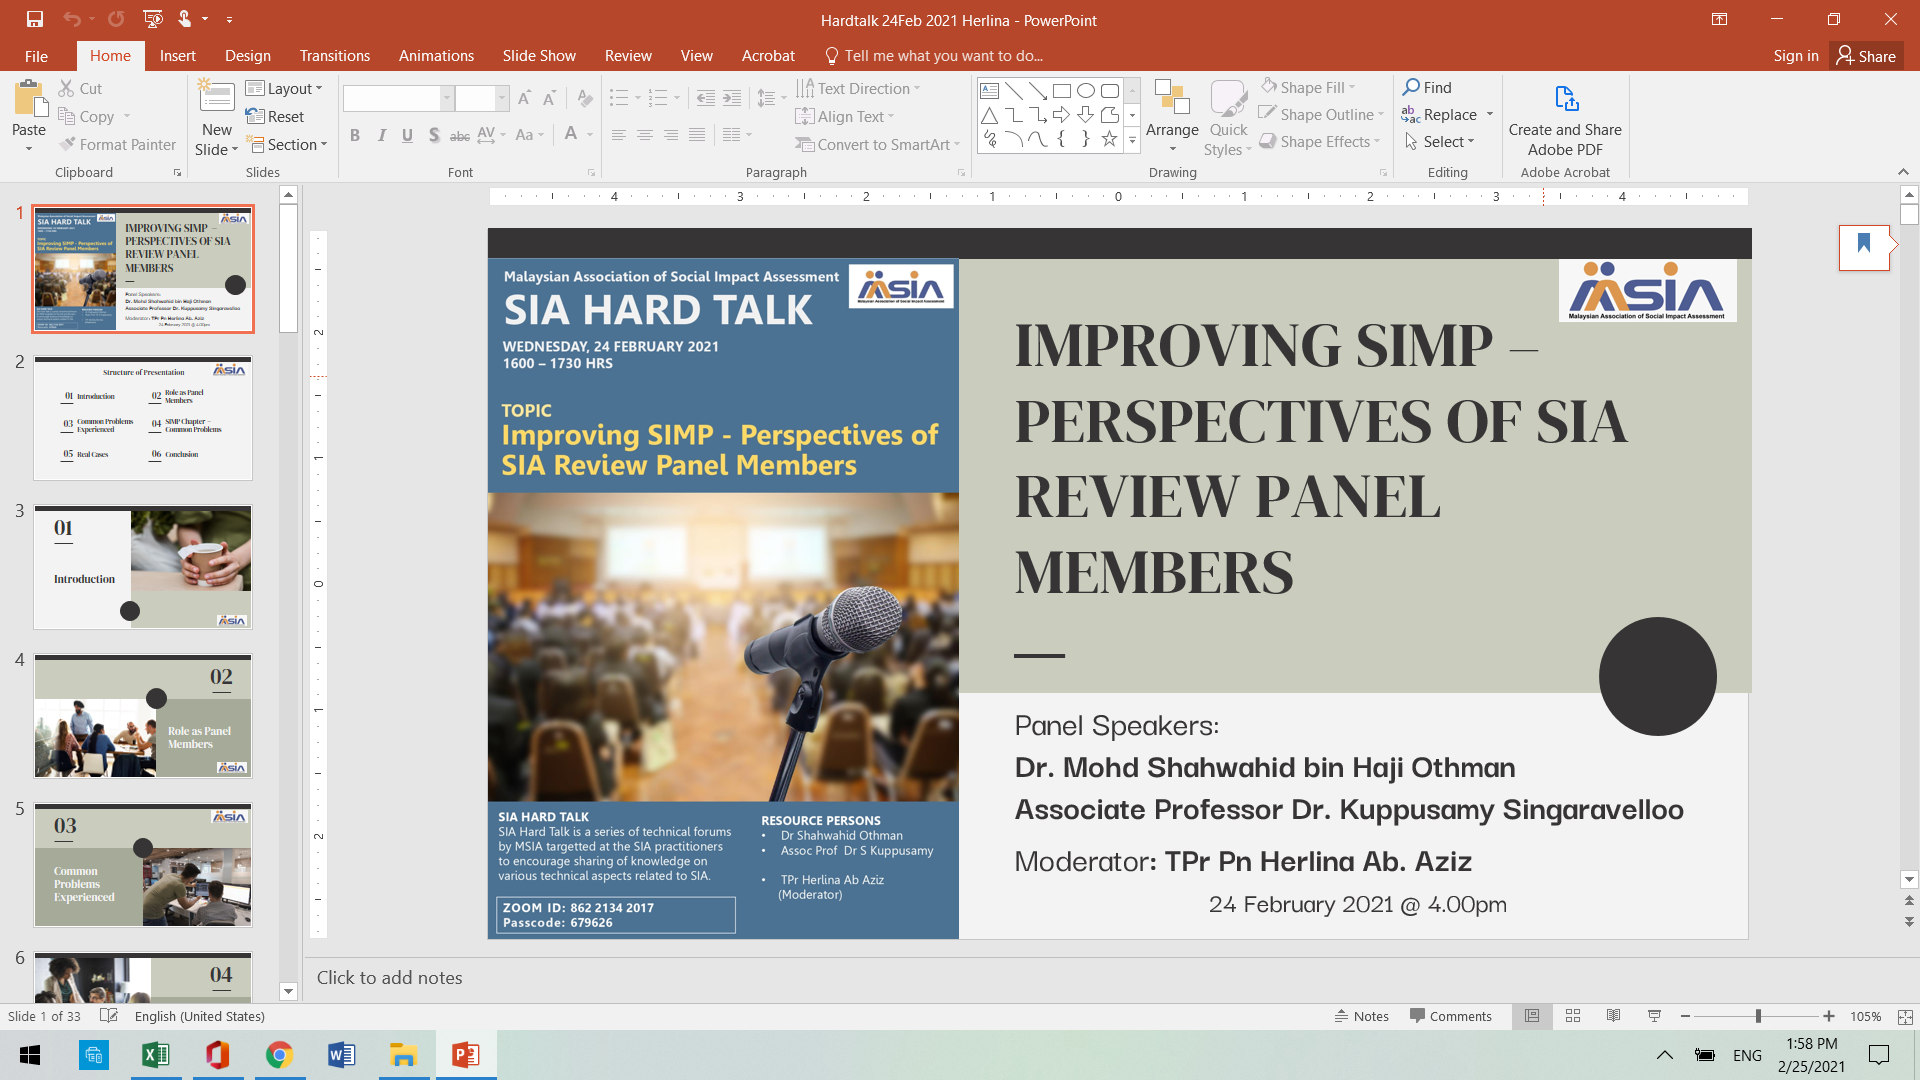Viewport: 1920px width, 1080px height.
Task: Start the slide show from the status bar icon
Action: pos(1654,1016)
